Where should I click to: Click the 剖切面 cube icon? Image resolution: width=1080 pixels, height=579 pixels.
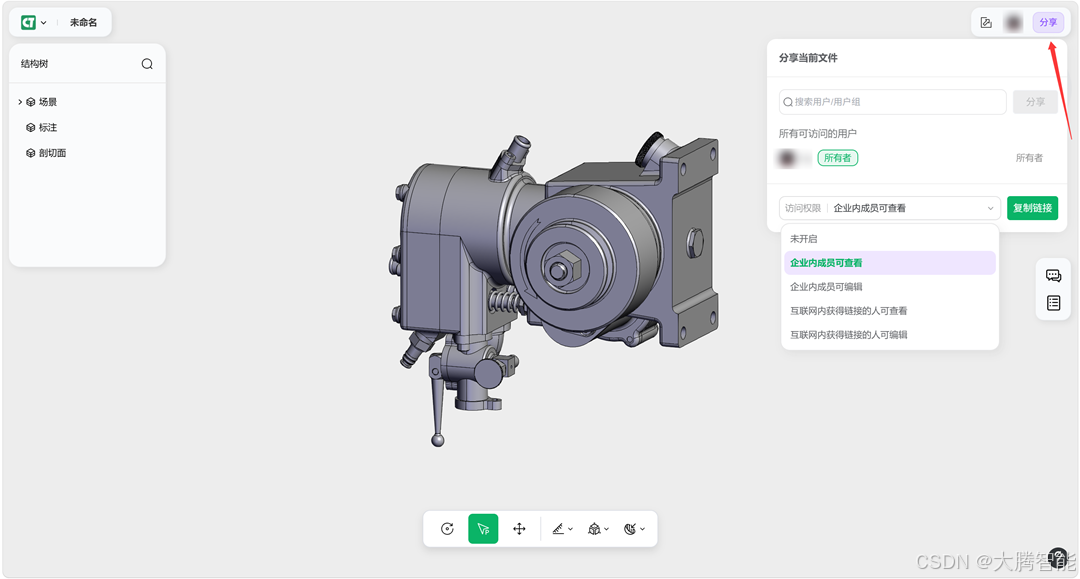[30, 153]
